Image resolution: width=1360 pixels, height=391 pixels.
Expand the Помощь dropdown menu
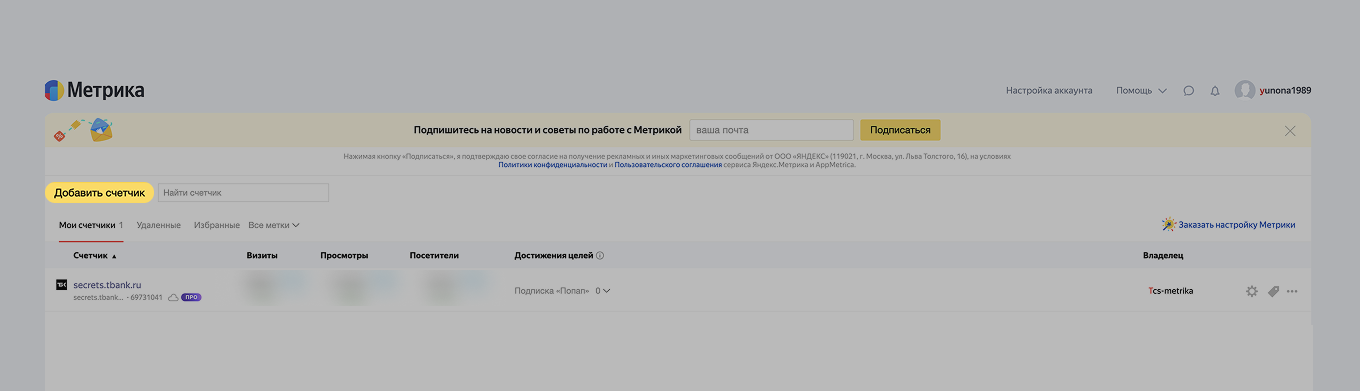coord(1141,90)
